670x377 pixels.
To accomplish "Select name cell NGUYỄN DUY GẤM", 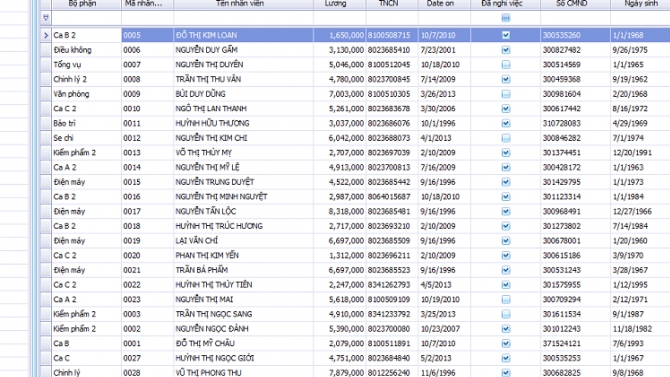I will (x=244, y=50).
